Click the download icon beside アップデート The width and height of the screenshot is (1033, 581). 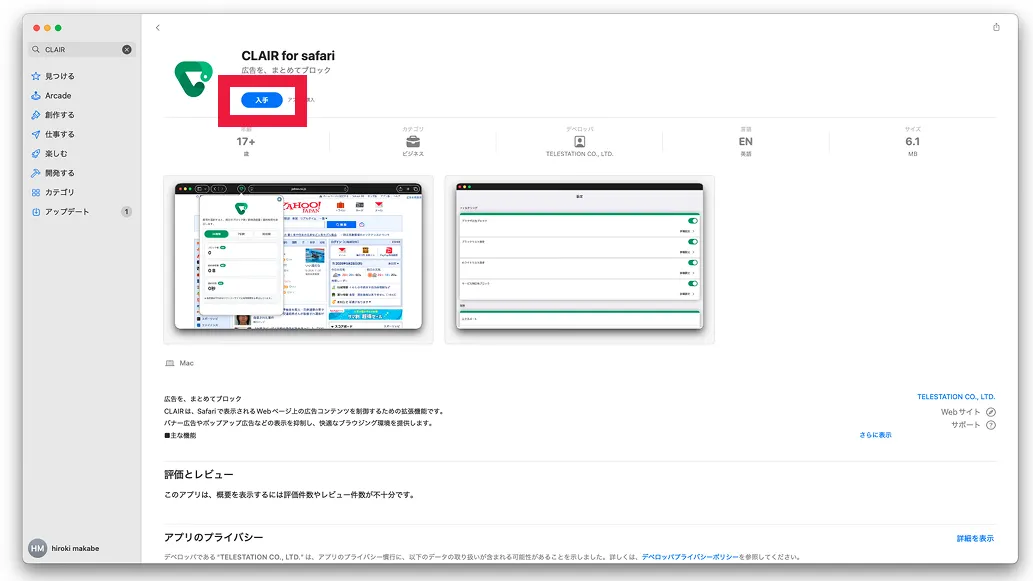pyautogui.click(x=36, y=212)
